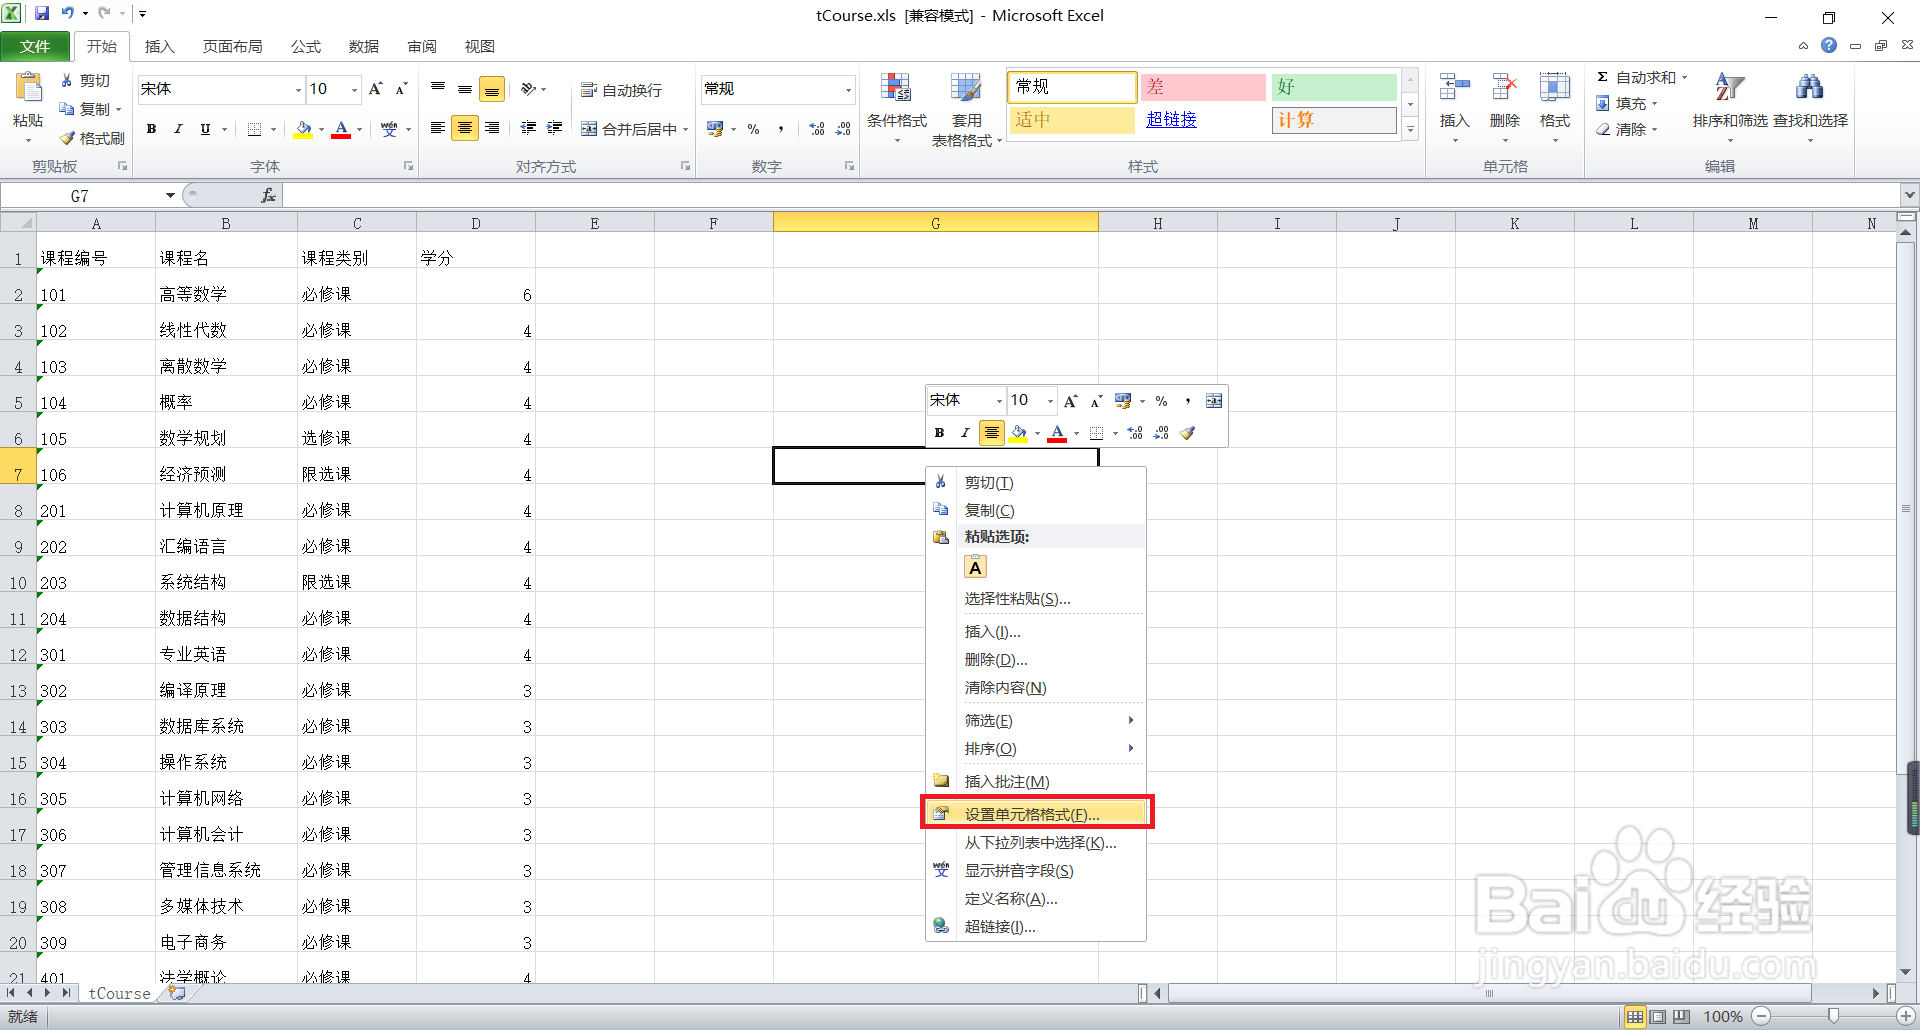Toggle Bold in the mini toolbar
Image resolution: width=1920 pixels, height=1030 pixels.
939,433
